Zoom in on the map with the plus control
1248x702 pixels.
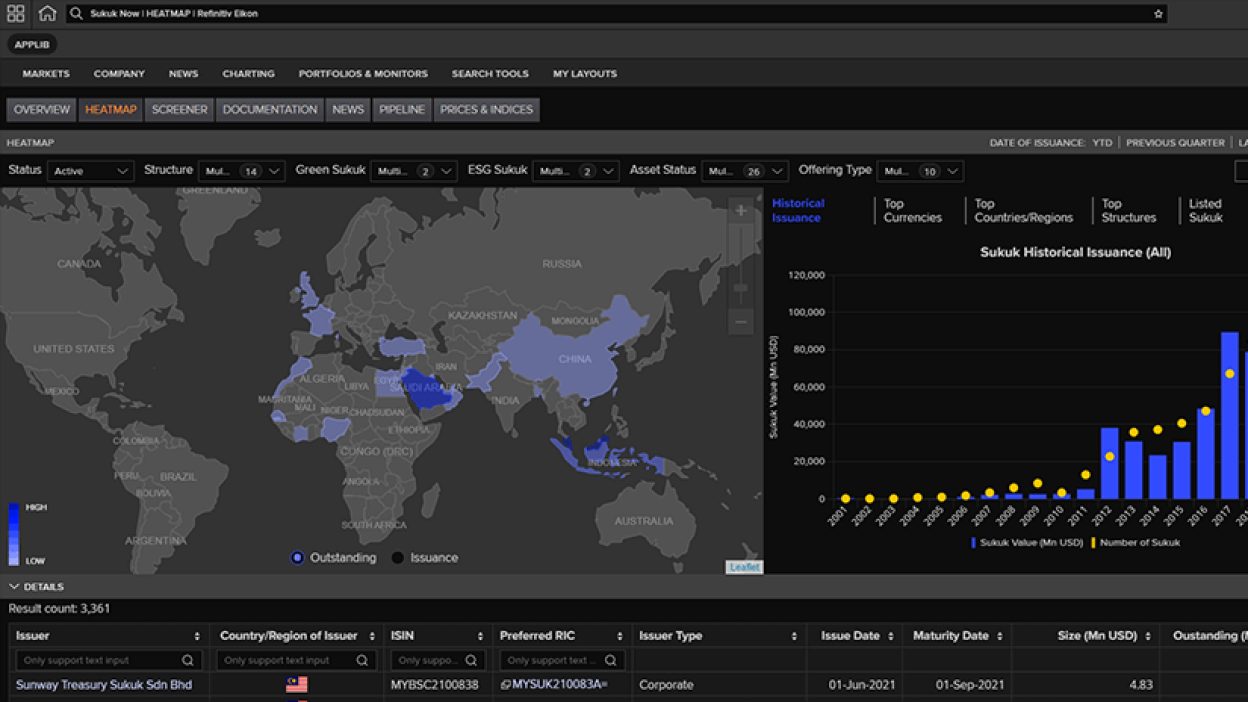click(x=740, y=211)
